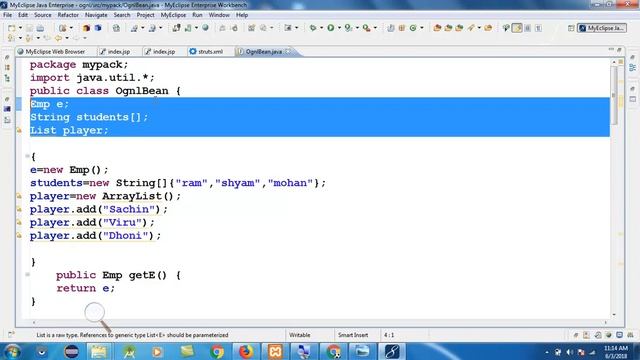Open the Refactor menu

68,15
